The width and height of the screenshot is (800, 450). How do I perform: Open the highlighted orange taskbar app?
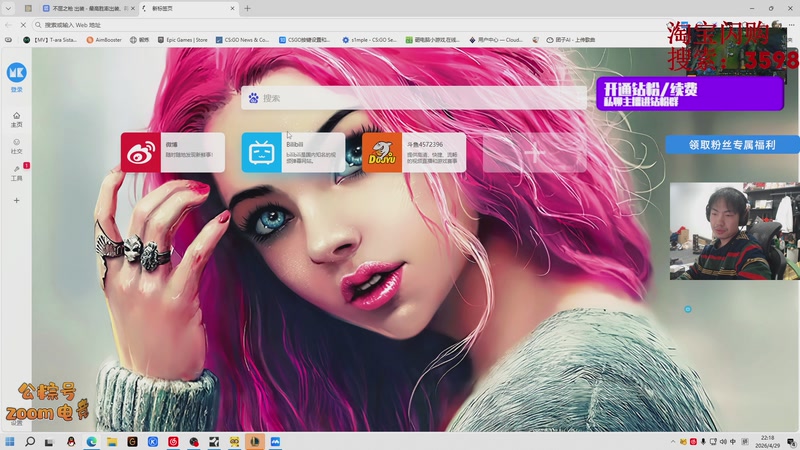pyautogui.click(x=255, y=441)
